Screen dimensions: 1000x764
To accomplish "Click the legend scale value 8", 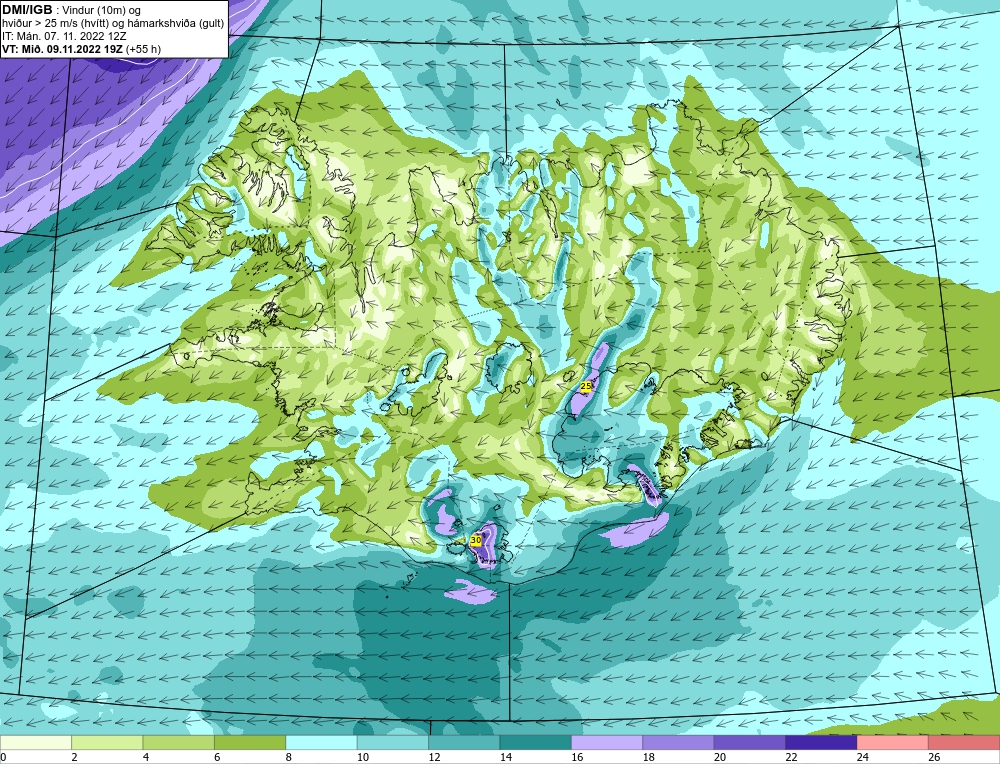I will (x=289, y=757).
